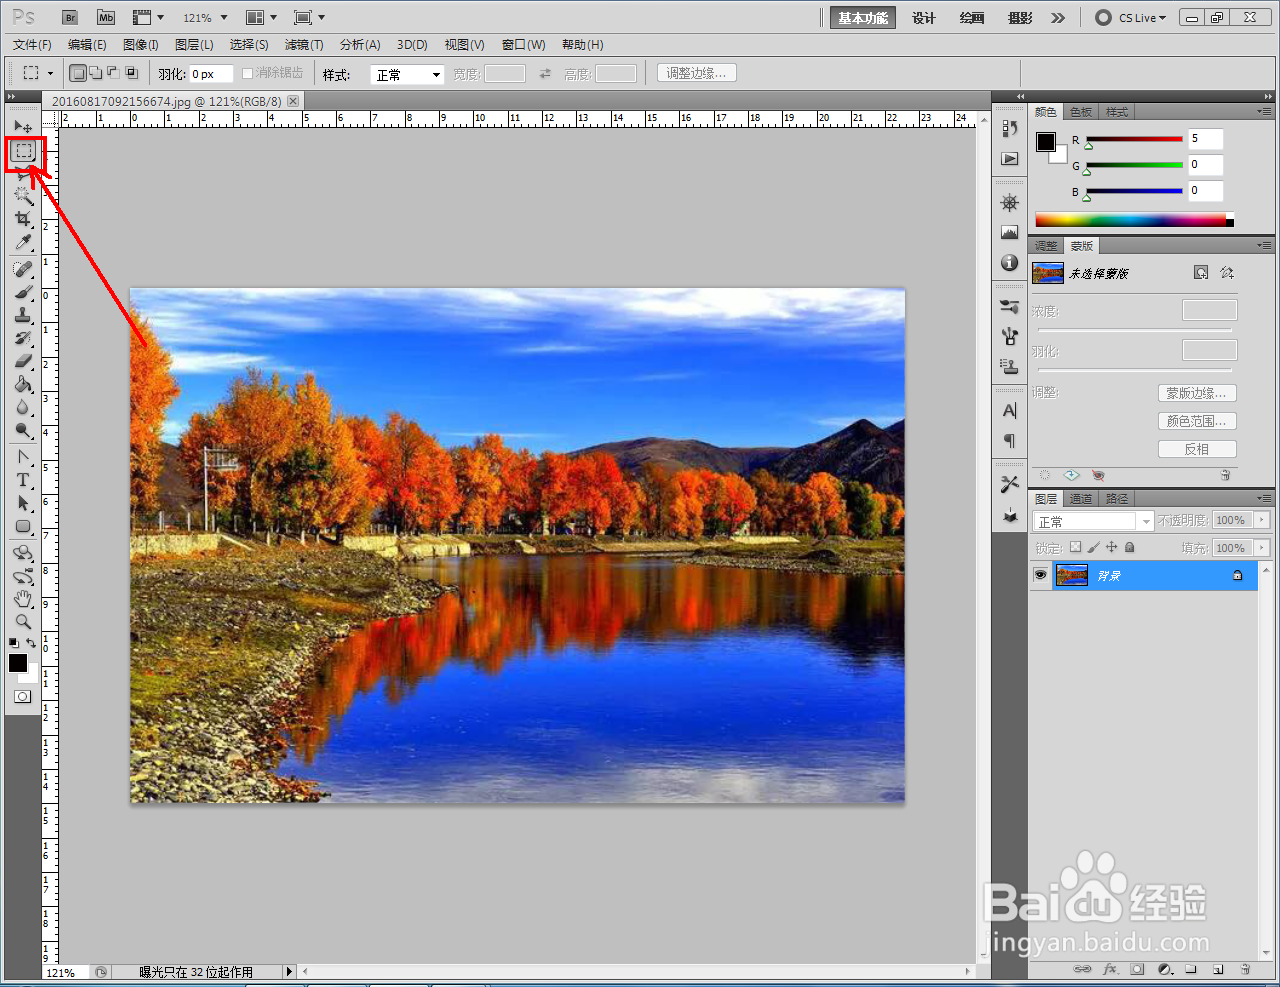Swap foreground and background colors
Screen dimensions: 1280x987
[32, 643]
